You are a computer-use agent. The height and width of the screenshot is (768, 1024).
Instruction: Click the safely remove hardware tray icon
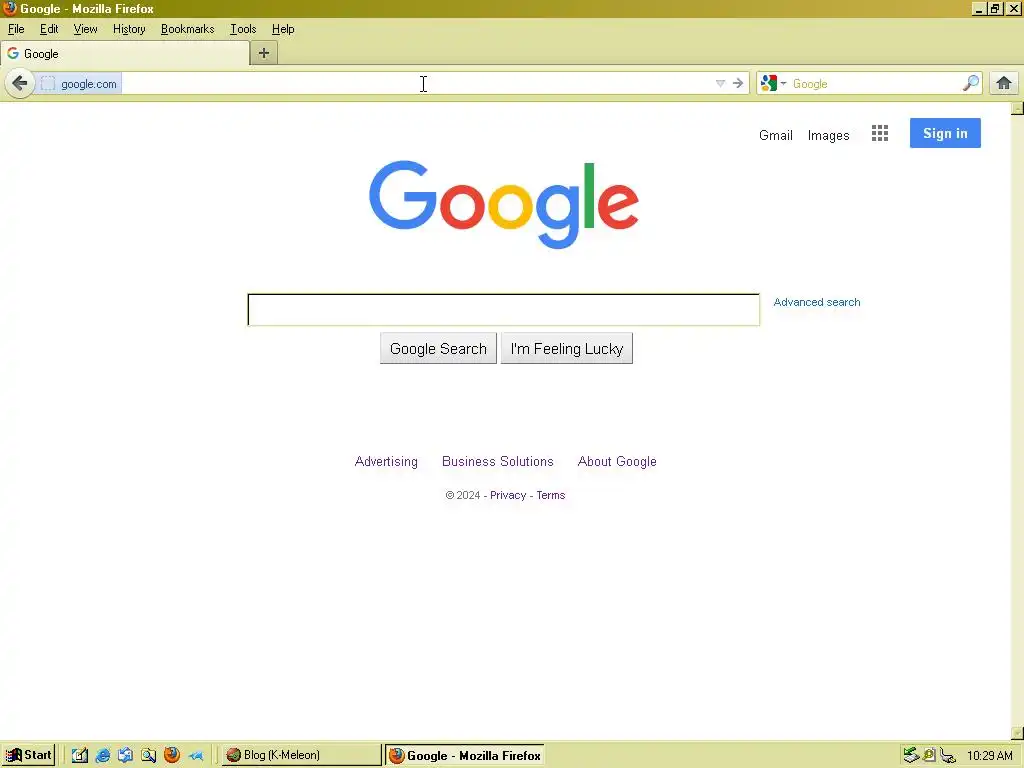[x=911, y=755]
